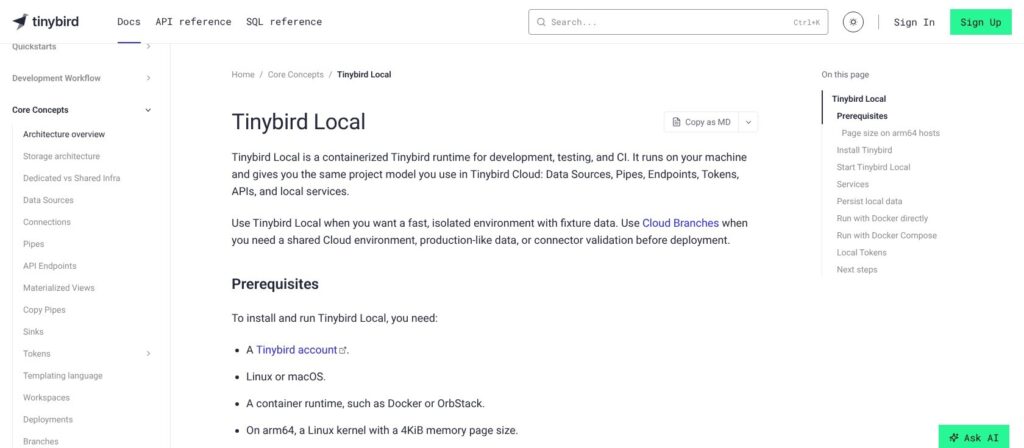Viewport: 1024px width, 448px height.
Task: Toggle the light/dark theme sun icon
Action: pyautogui.click(x=853, y=22)
